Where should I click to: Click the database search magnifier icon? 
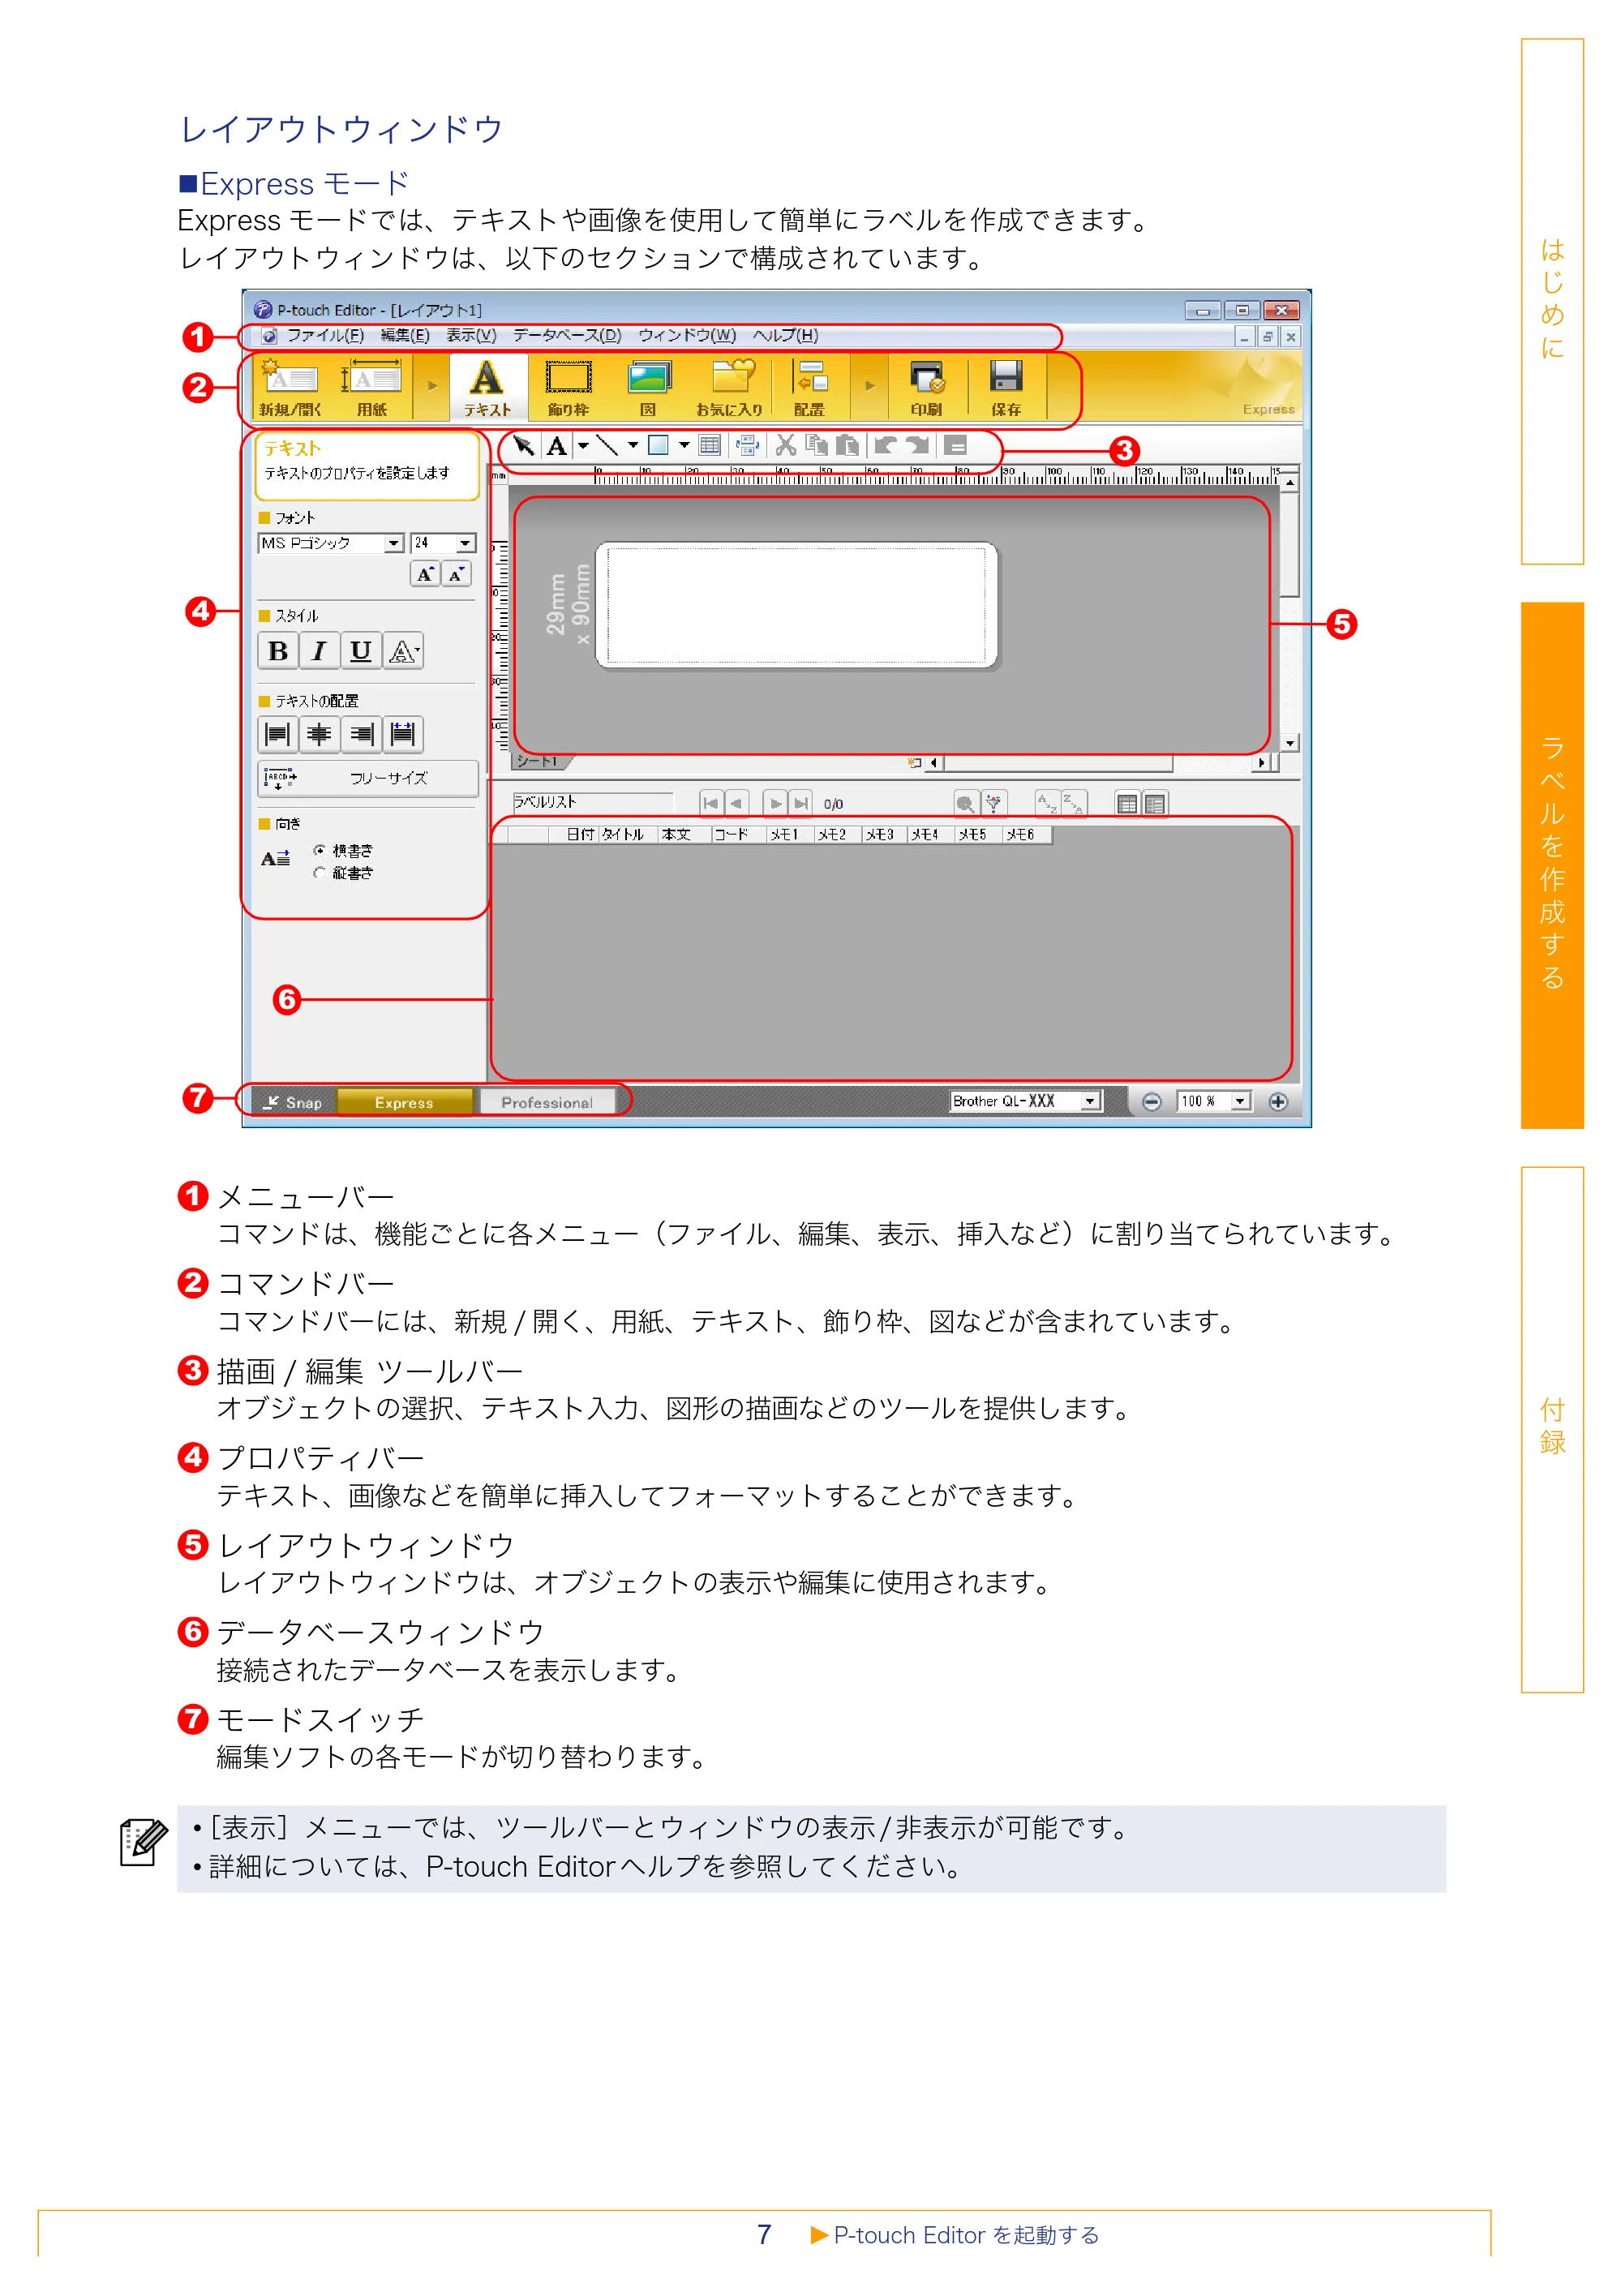(x=965, y=804)
